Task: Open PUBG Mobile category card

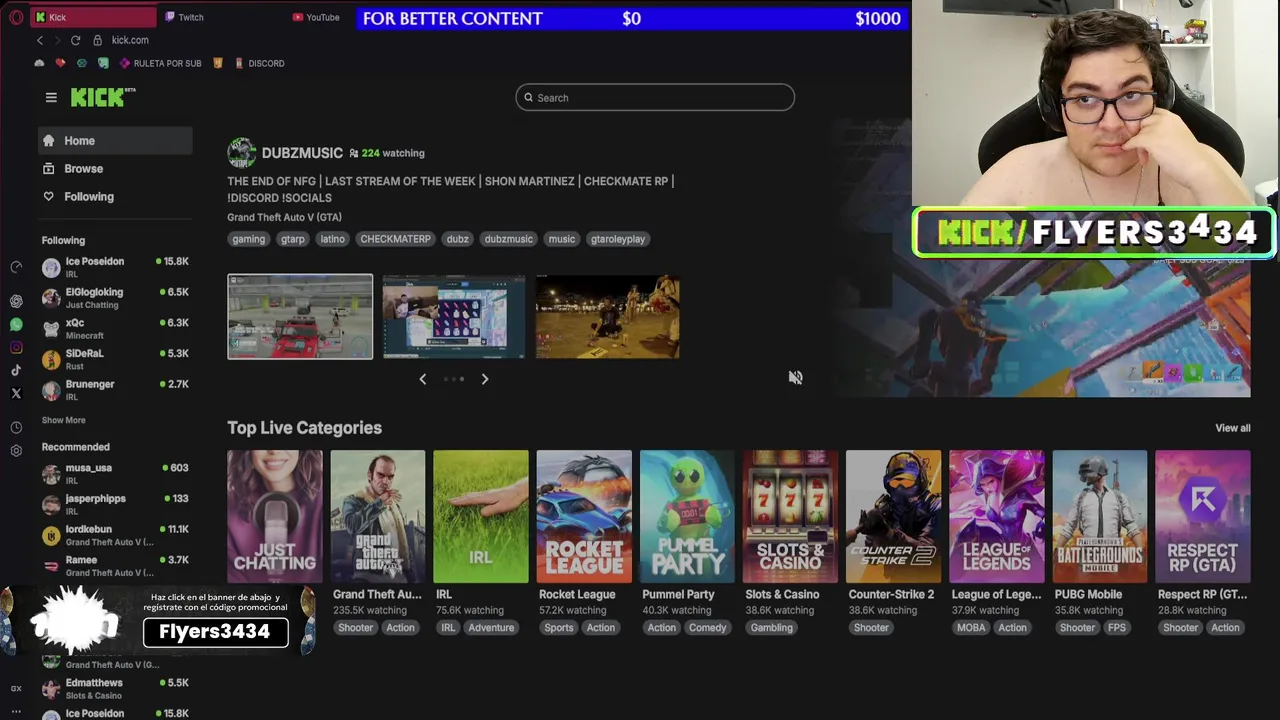Action: click(1099, 516)
